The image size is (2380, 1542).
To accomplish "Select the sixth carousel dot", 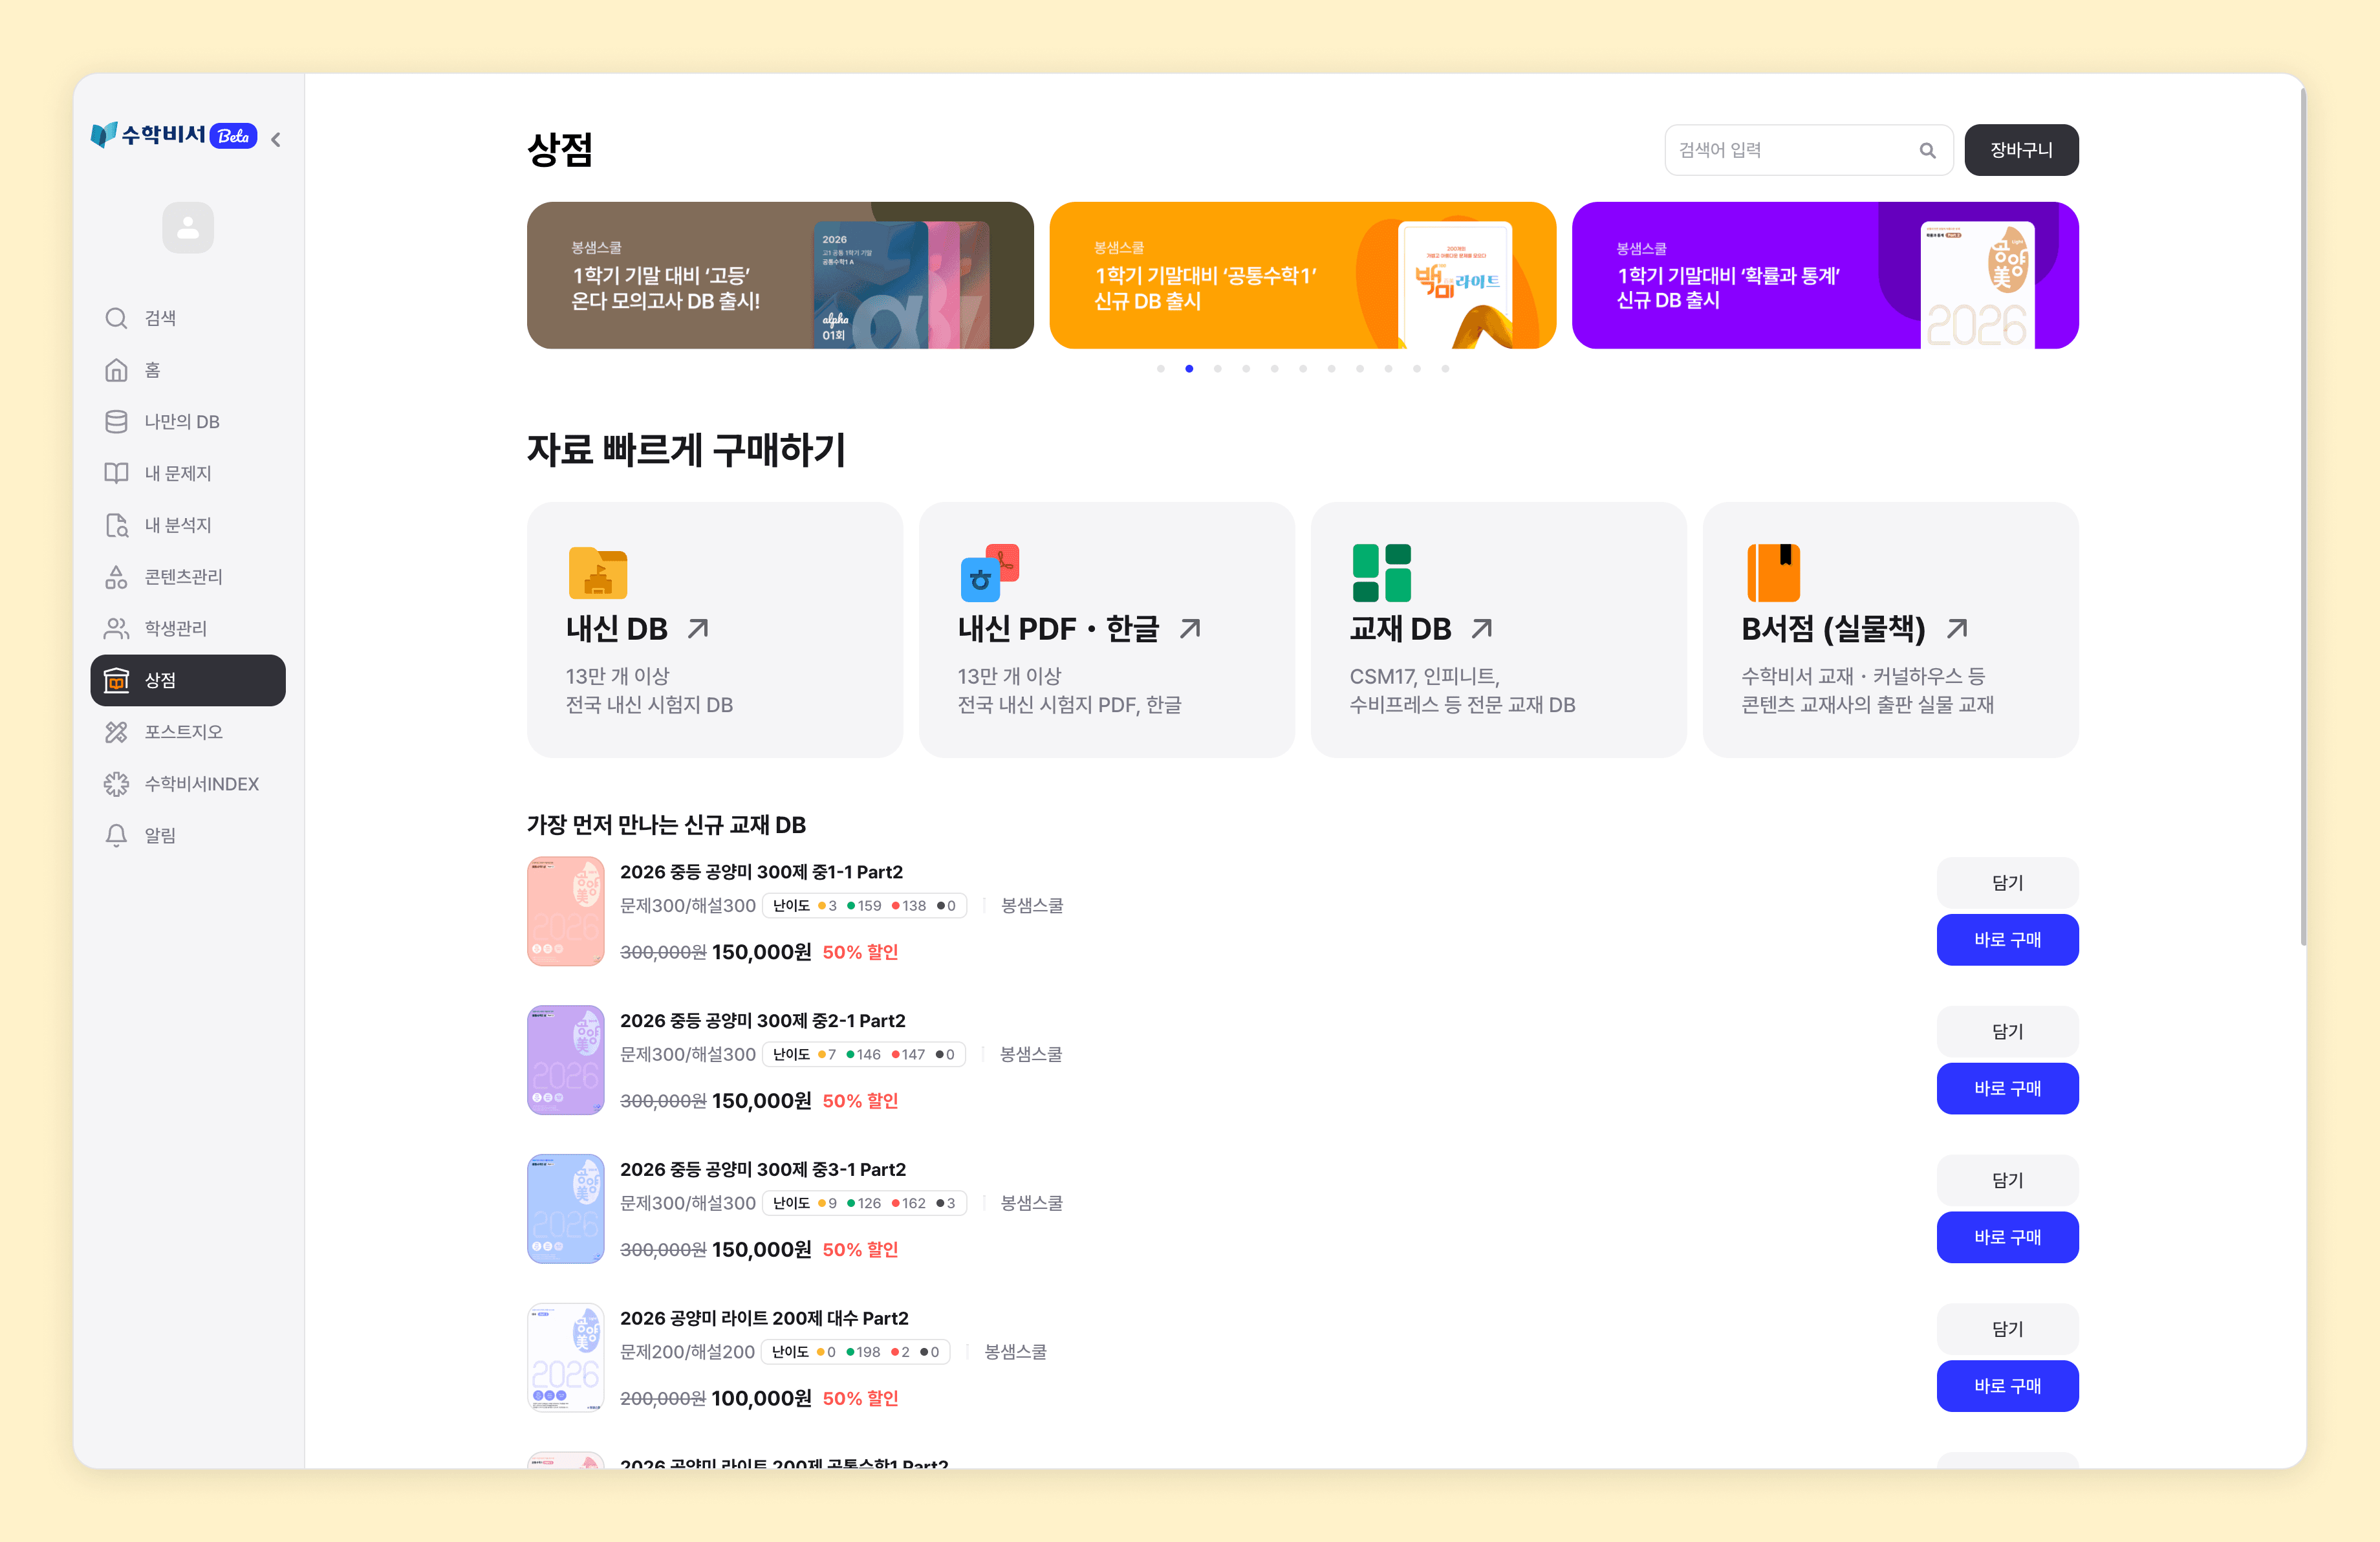I will [1303, 368].
